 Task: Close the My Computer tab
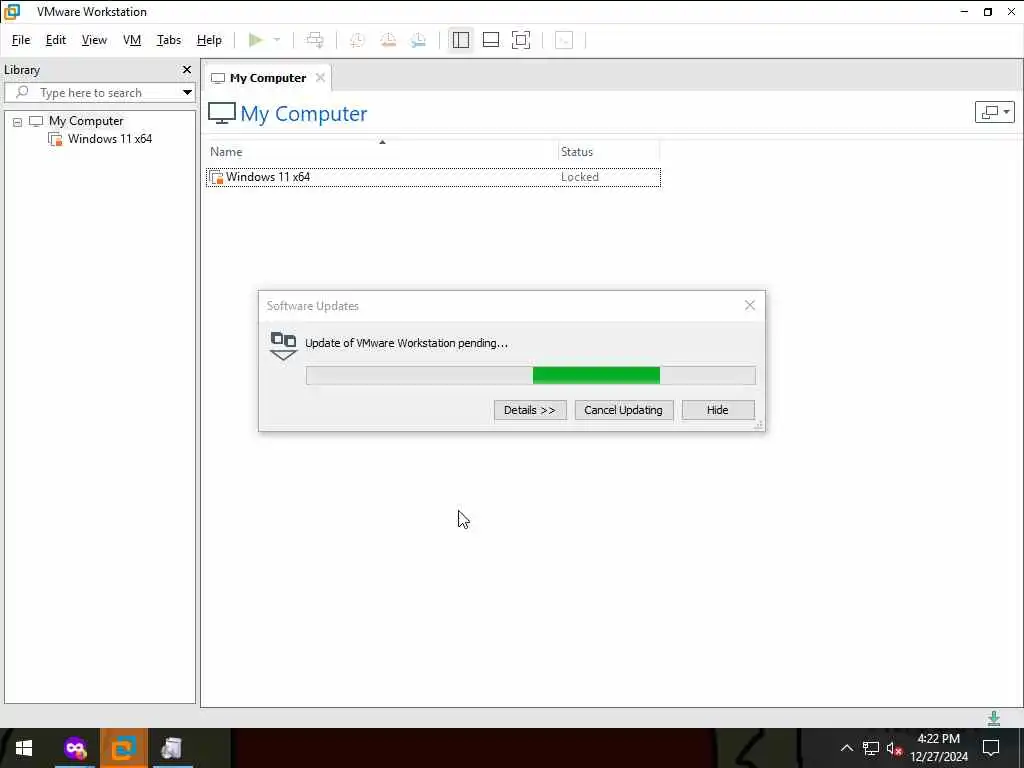(320, 77)
